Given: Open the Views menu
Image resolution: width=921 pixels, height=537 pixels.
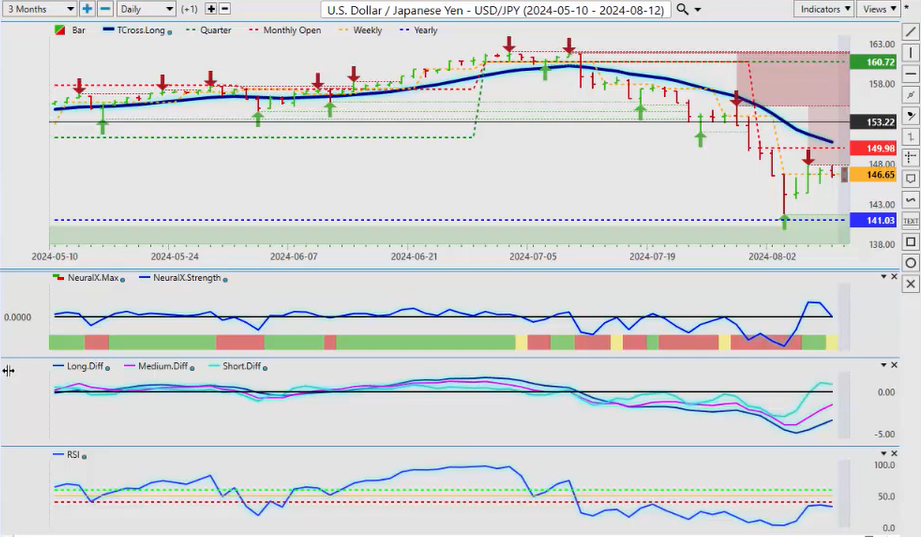Looking at the screenshot, I should [x=878, y=9].
